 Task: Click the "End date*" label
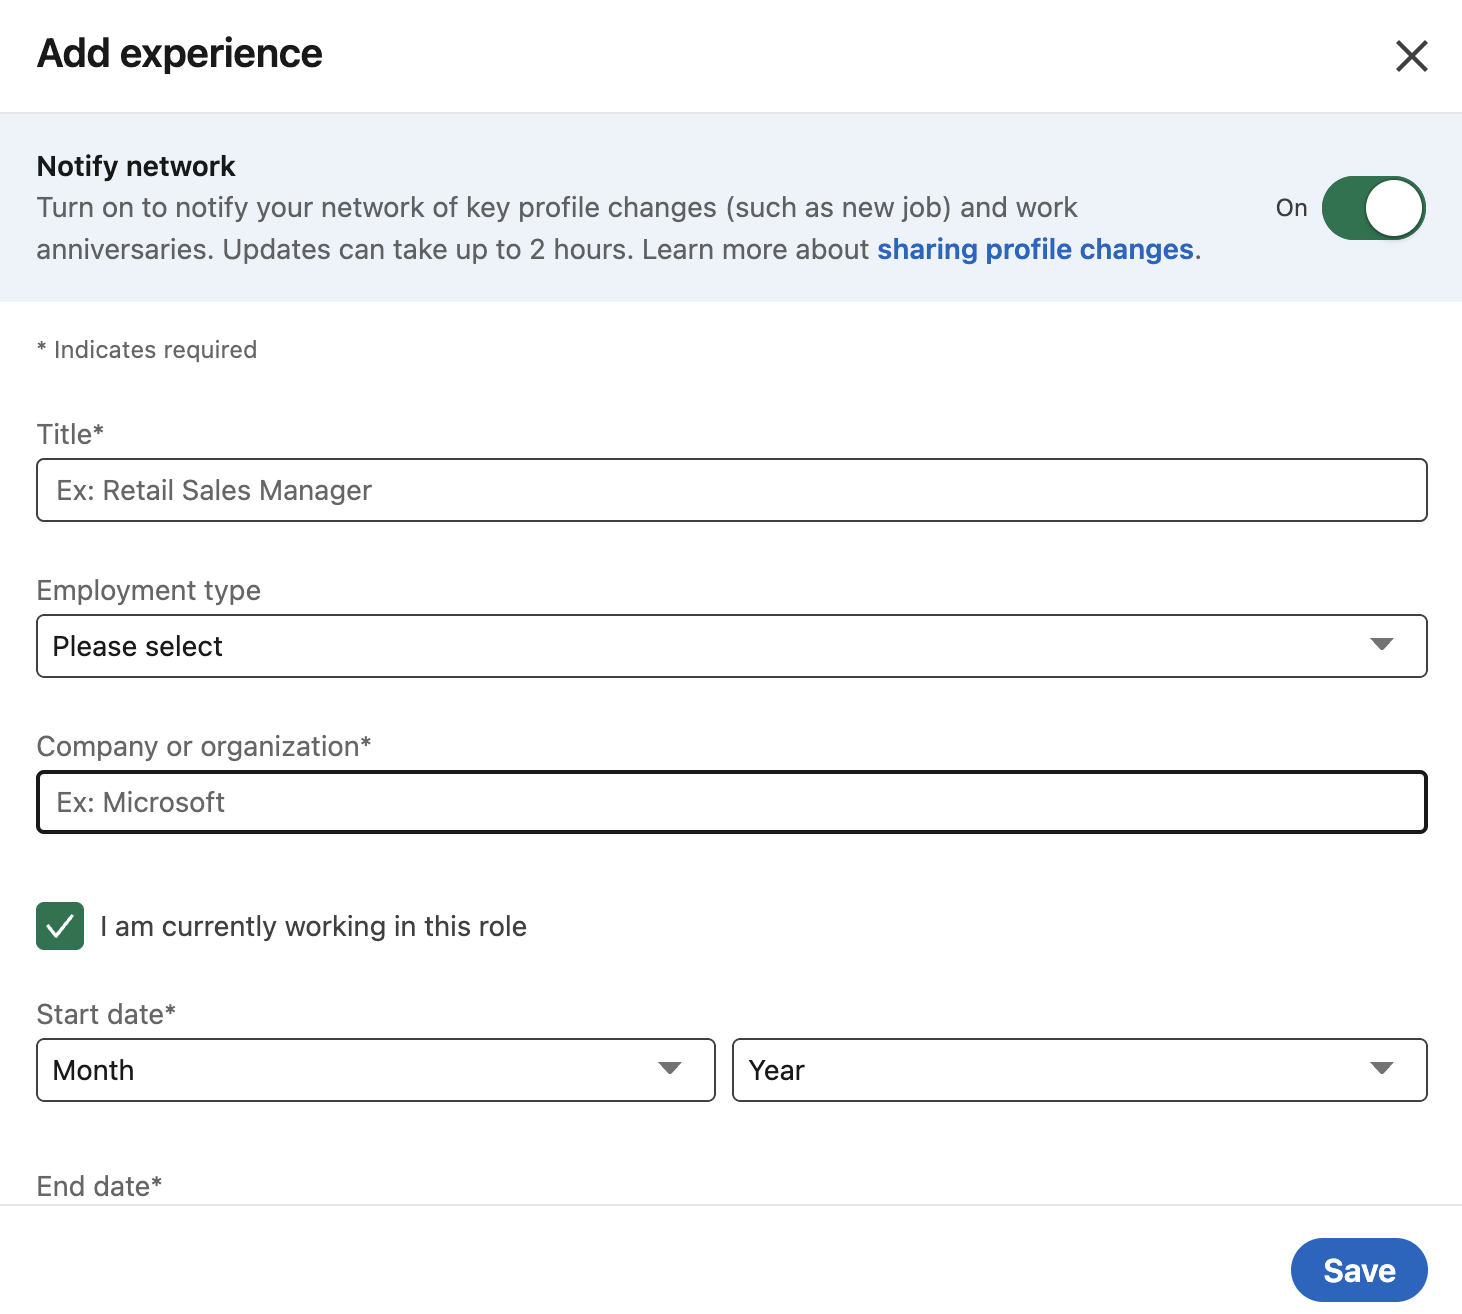click(x=99, y=1186)
